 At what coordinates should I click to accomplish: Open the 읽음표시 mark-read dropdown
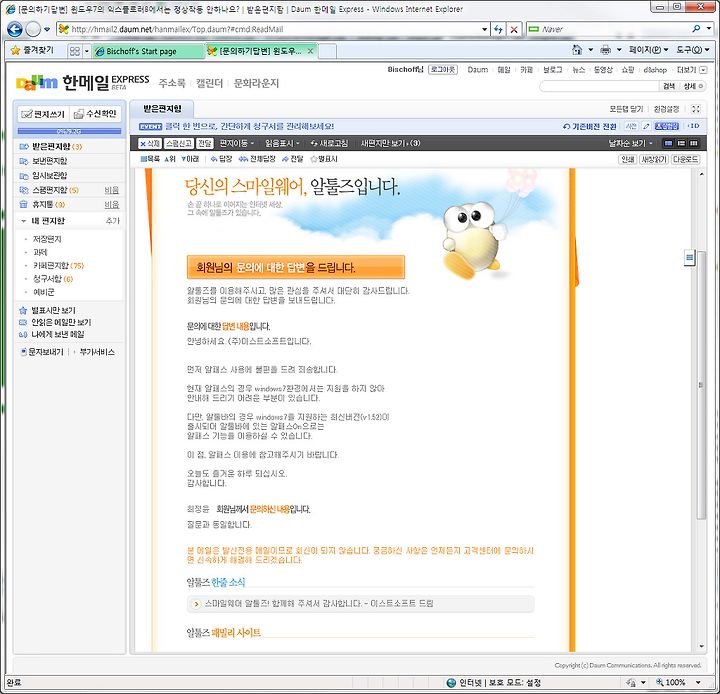click(x=282, y=143)
